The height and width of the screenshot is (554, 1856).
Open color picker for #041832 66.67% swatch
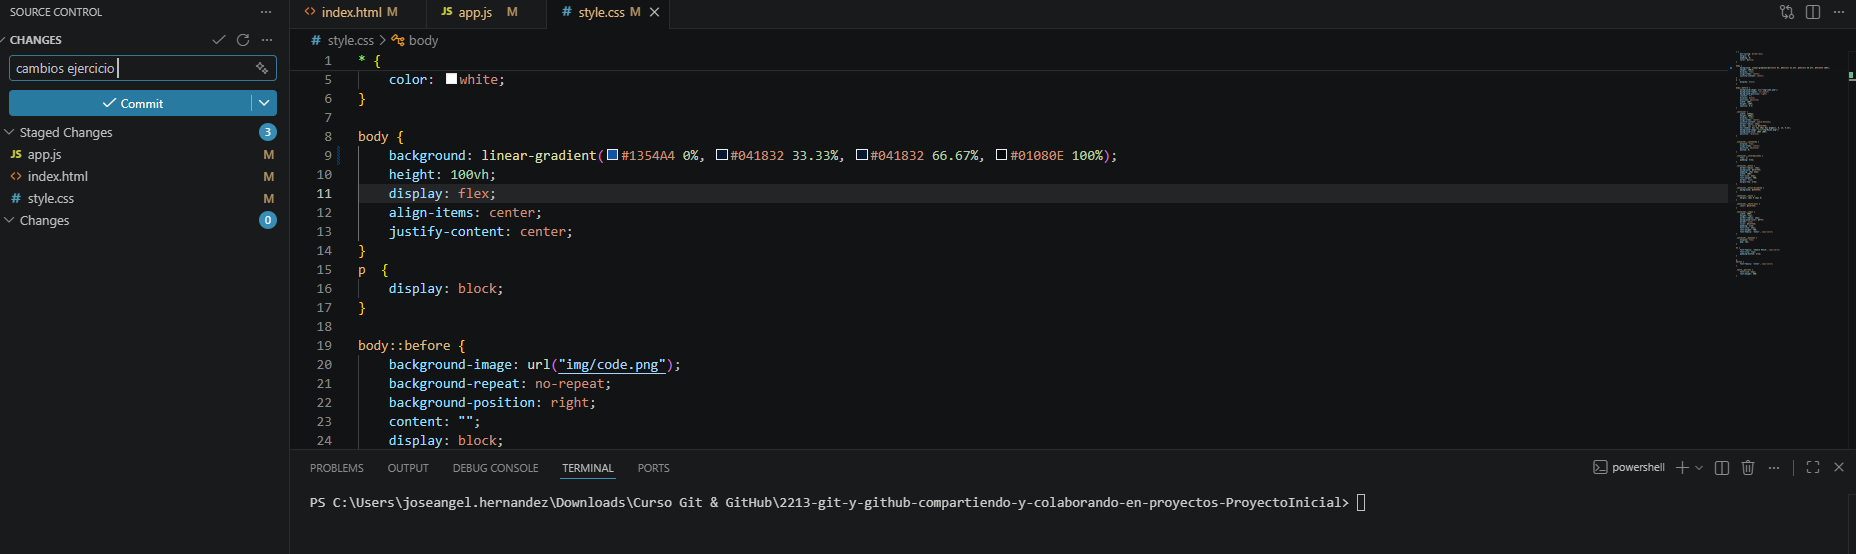862,155
